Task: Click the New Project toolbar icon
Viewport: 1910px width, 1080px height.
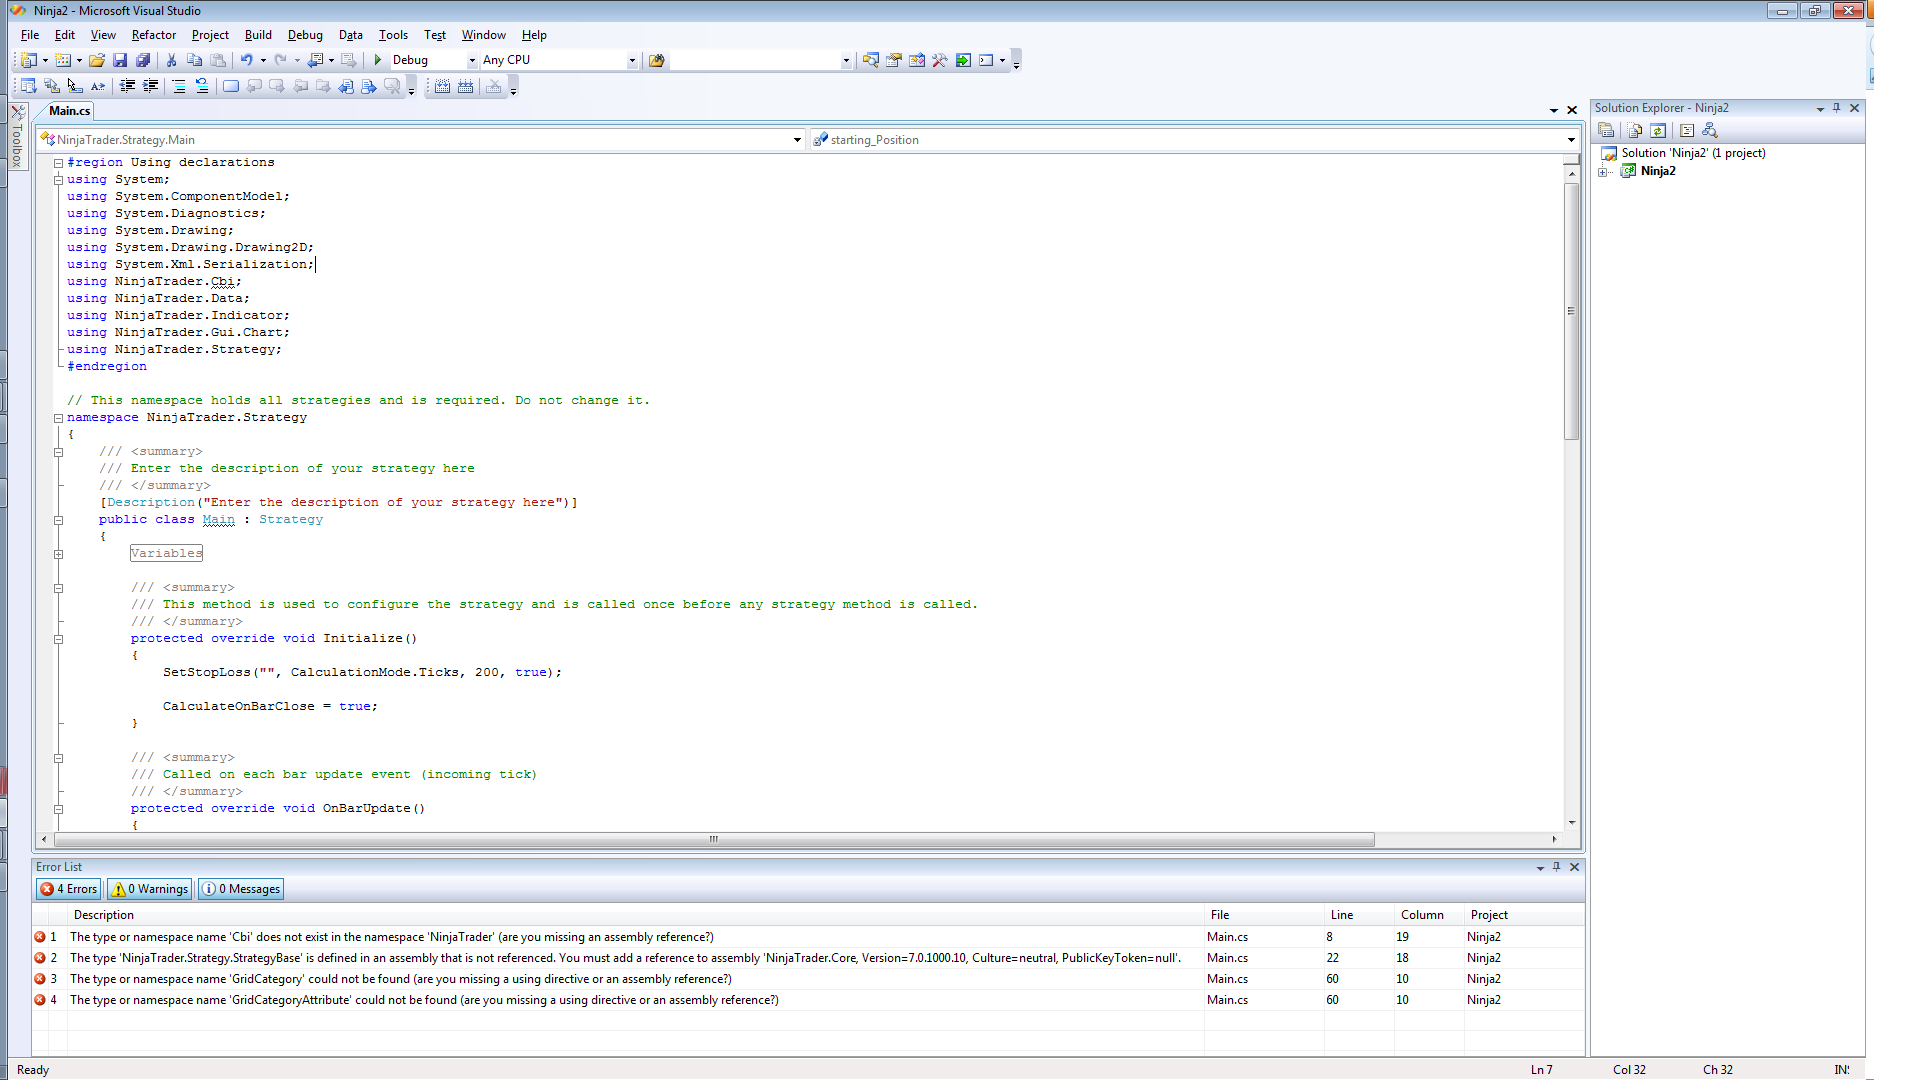Action: [x=29, y=60]
